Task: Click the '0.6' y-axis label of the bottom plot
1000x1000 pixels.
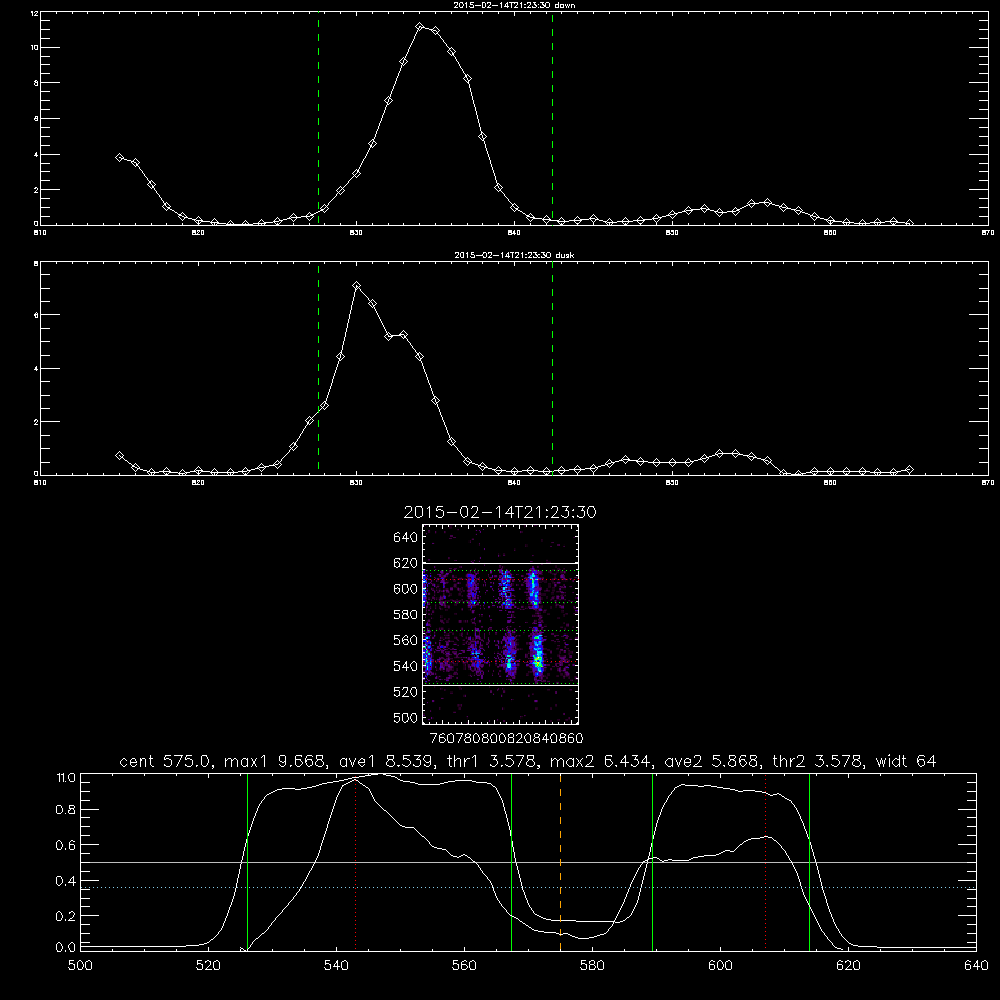Action: [66, 845]
